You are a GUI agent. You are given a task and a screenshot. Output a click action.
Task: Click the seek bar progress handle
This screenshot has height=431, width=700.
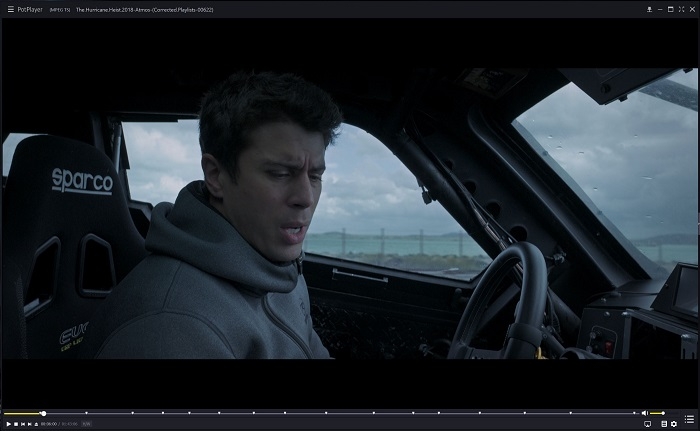[43, 413]
